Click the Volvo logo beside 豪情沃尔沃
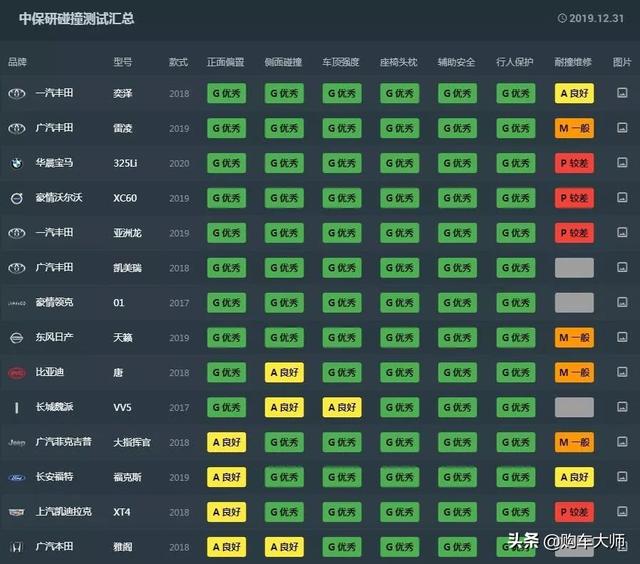This screenshot has height=564, width=640. (17, 198)
